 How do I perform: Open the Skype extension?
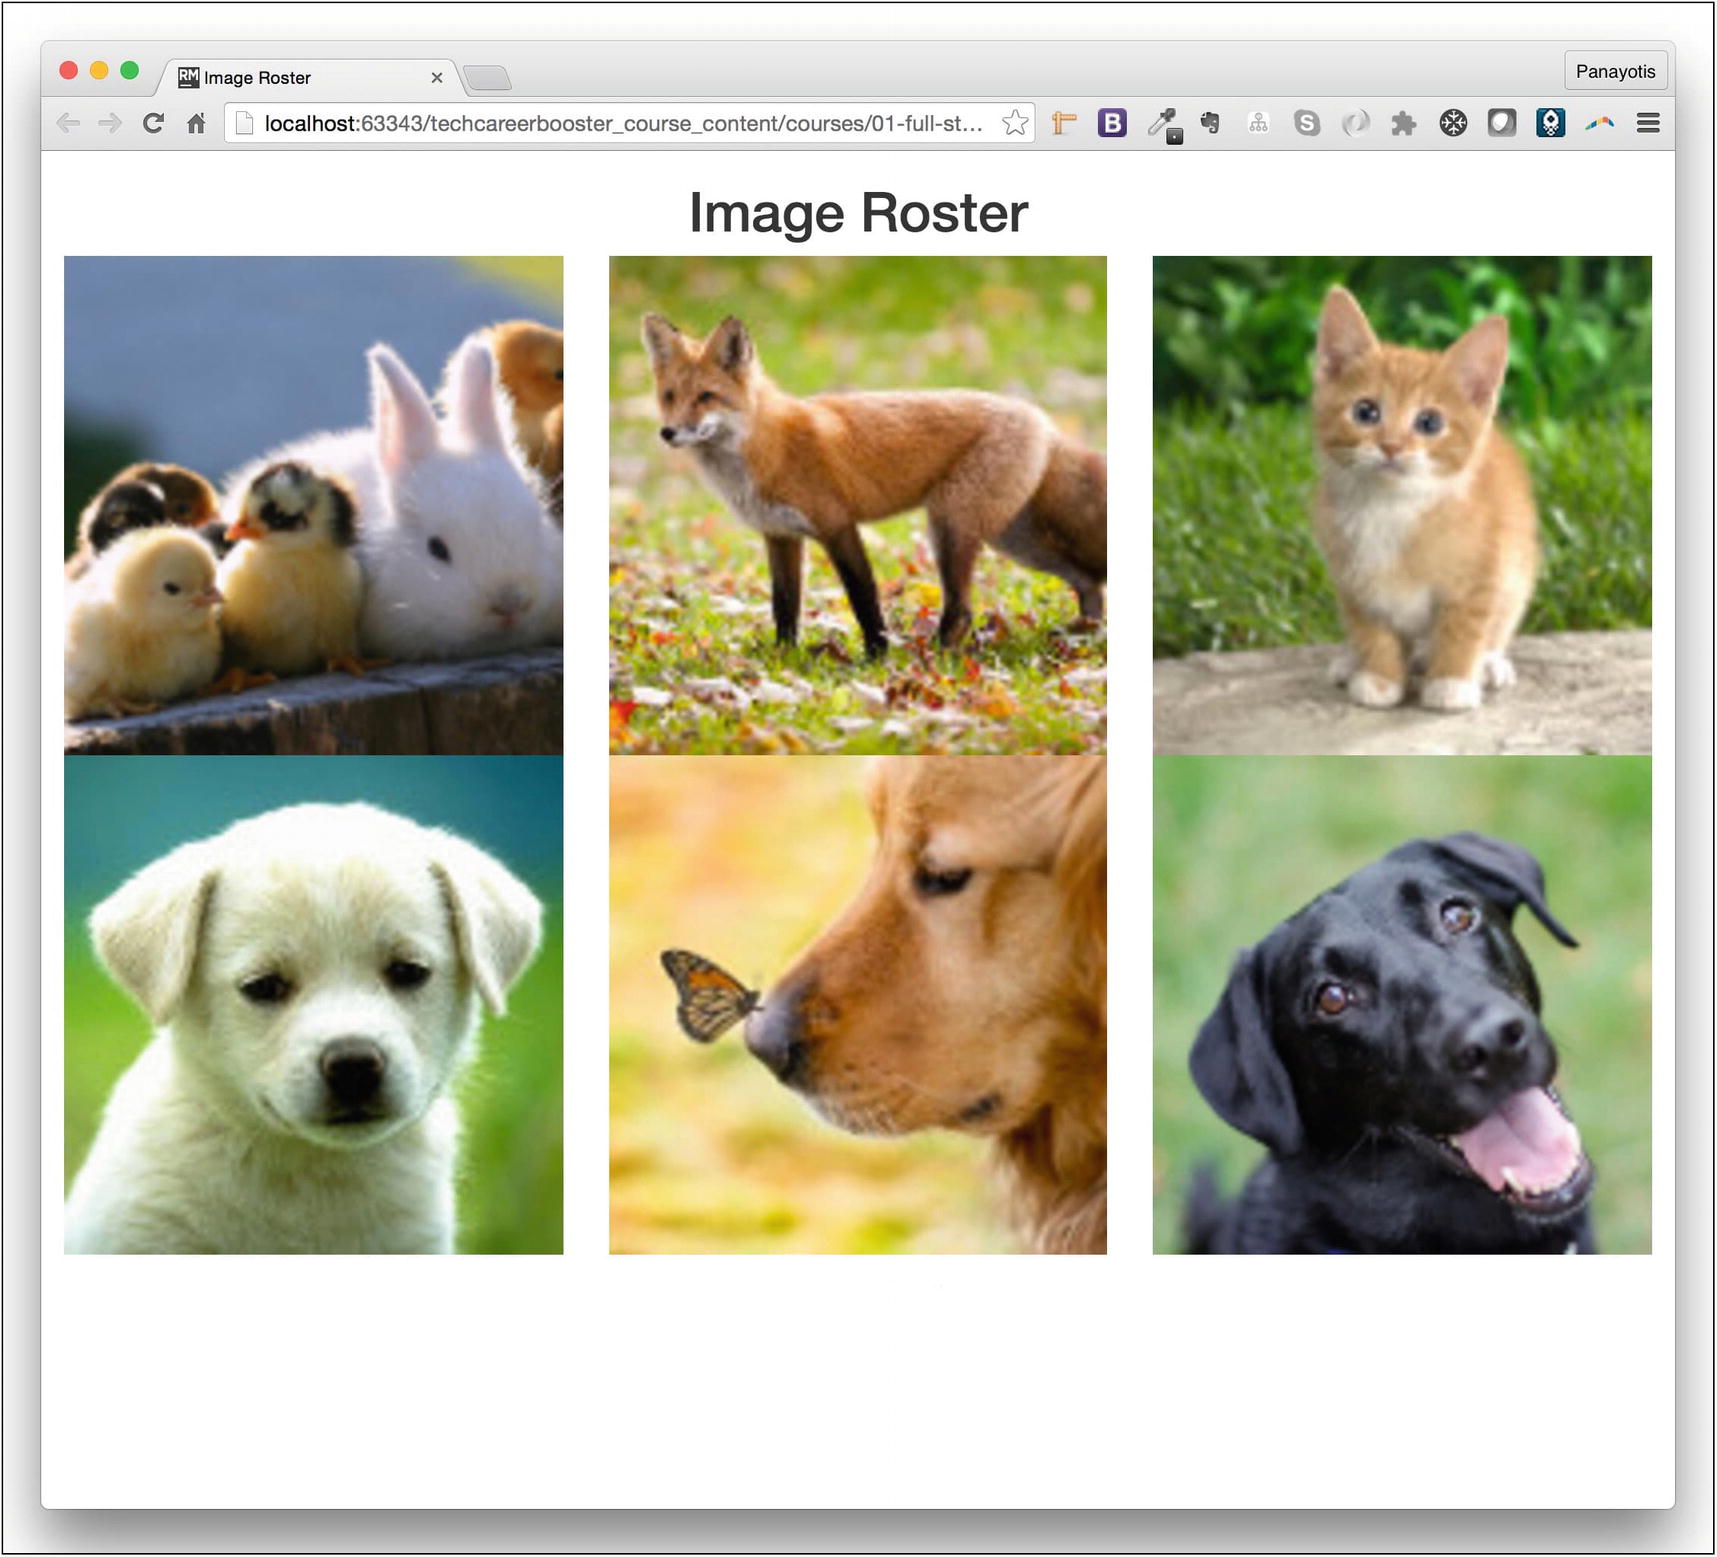(1306, 122)
